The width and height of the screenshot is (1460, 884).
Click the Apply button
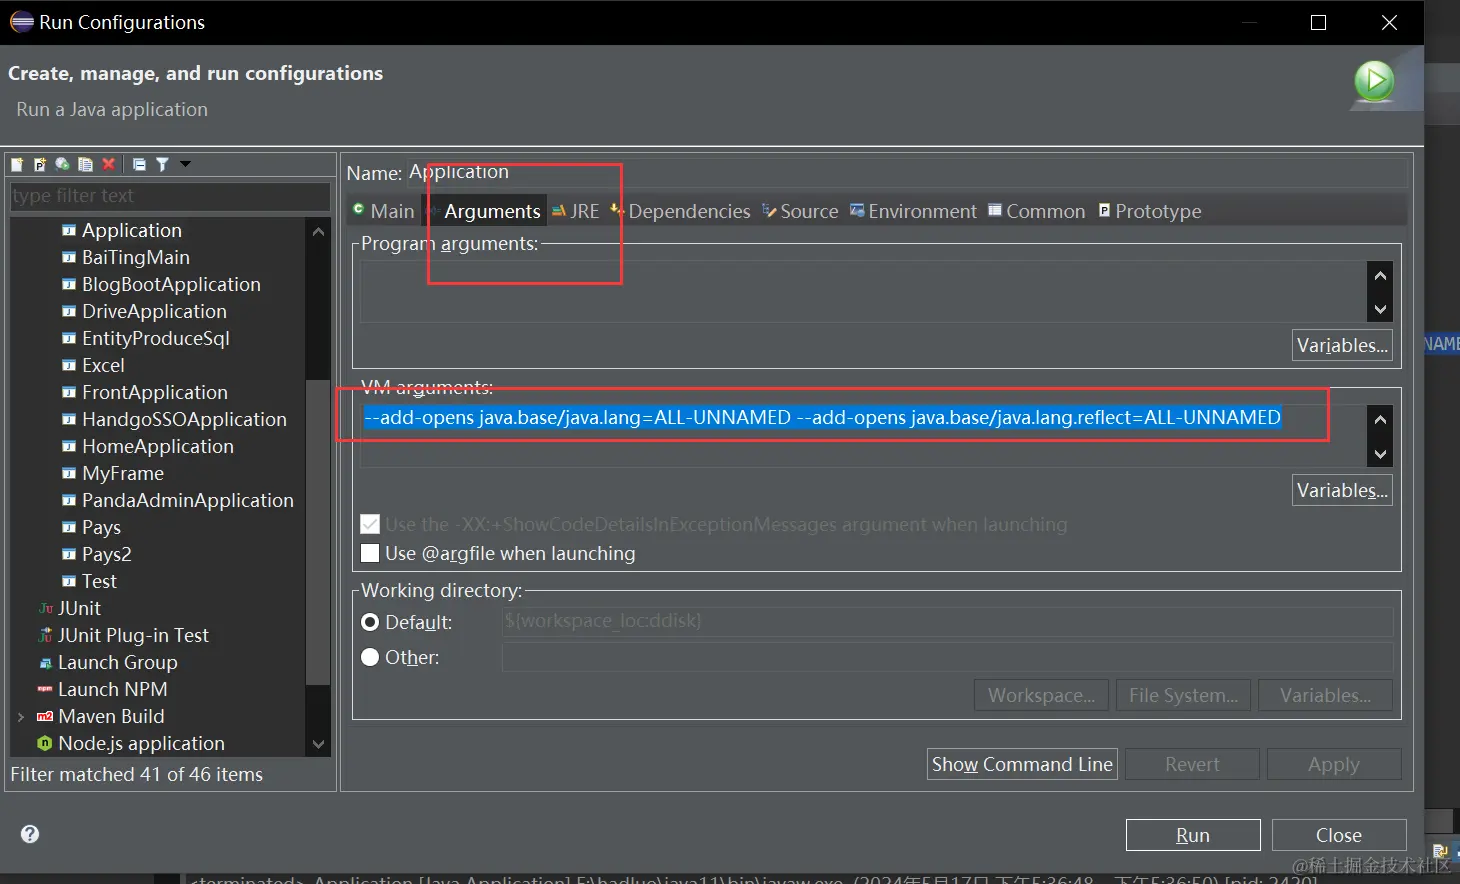pyautogui.click(x=1334, y=764)
